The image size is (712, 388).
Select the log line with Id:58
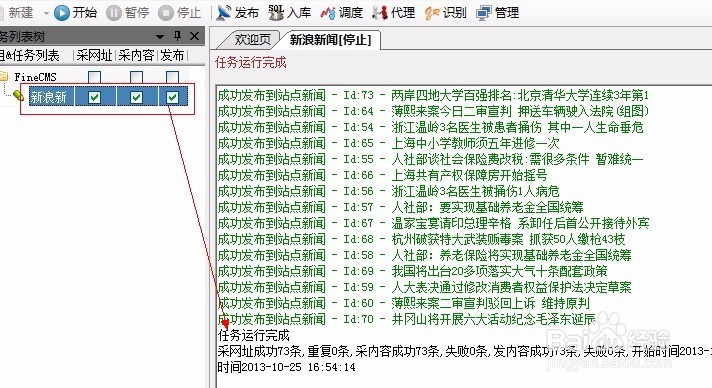[x=425, y=255]
